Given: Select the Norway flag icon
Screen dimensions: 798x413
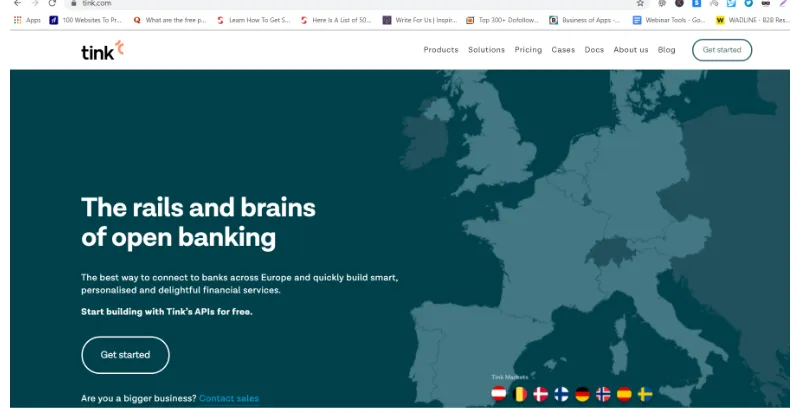Looking at the screenshot, I should pyautogui.click(x=603, y=394).
